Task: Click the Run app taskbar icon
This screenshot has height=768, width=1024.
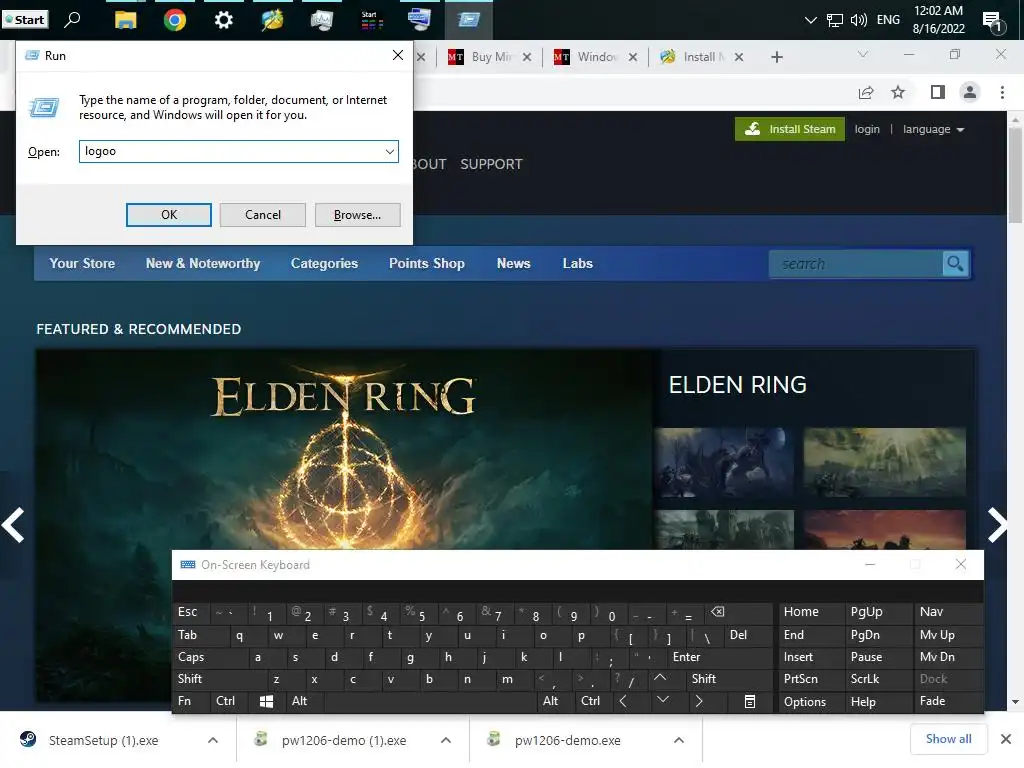Action: pyautogui.click(x=468, y=20)
